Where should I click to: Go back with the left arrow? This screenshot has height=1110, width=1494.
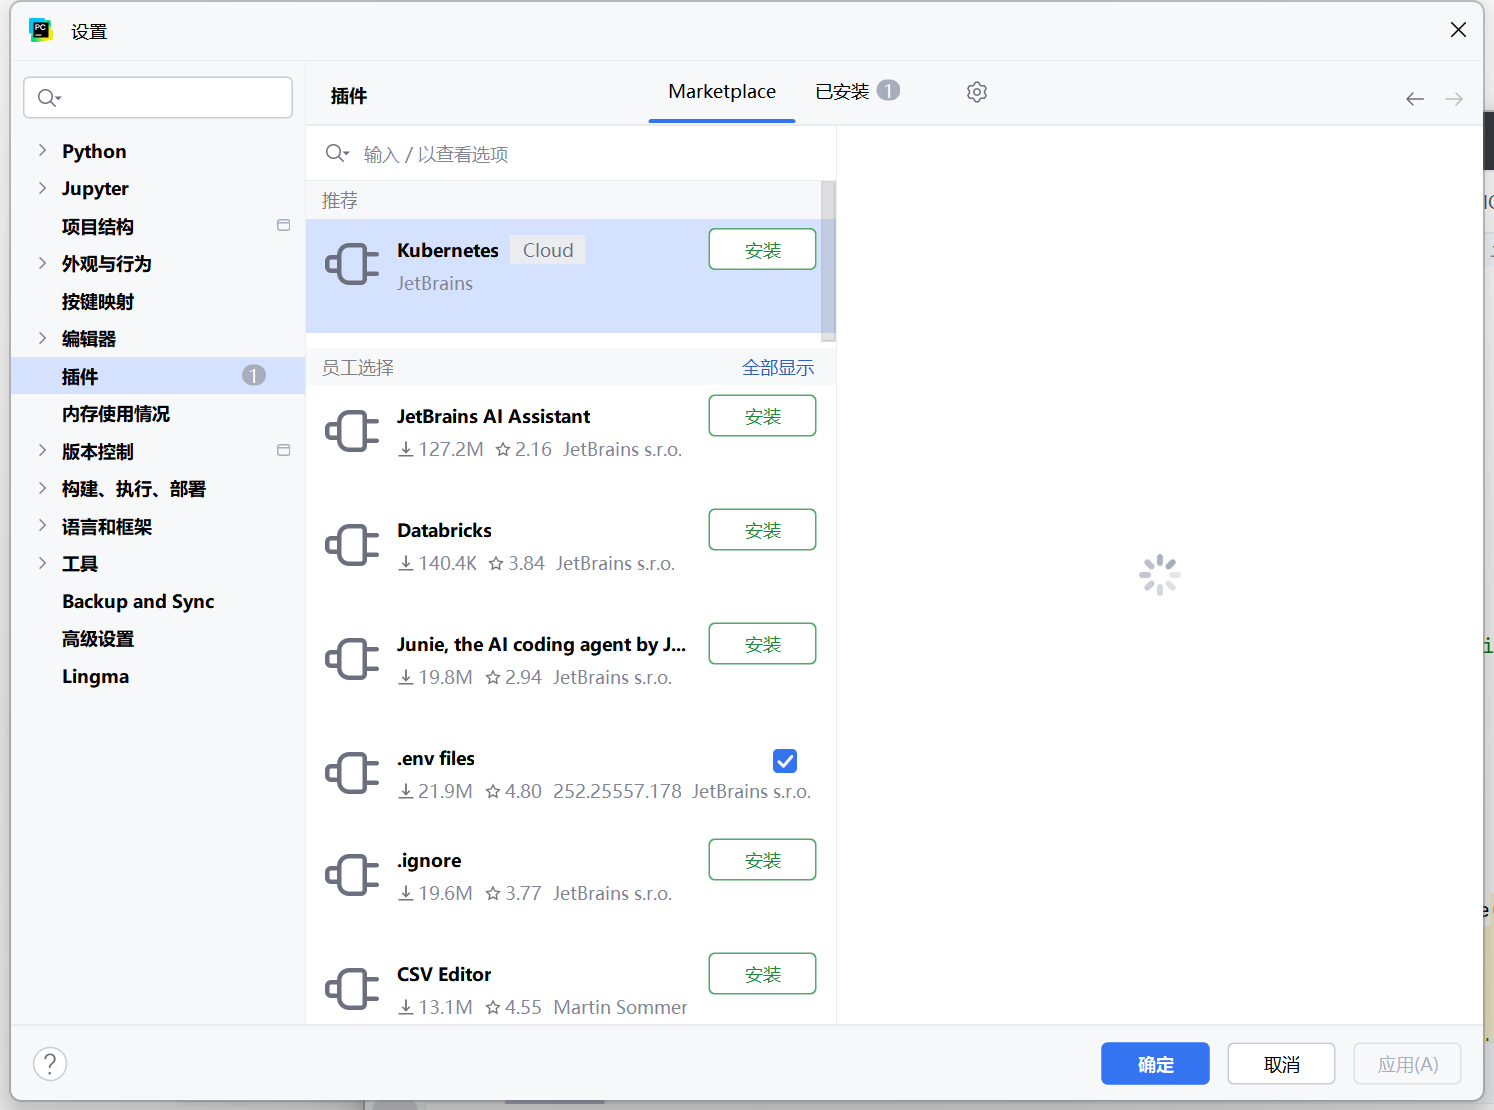1414,98
